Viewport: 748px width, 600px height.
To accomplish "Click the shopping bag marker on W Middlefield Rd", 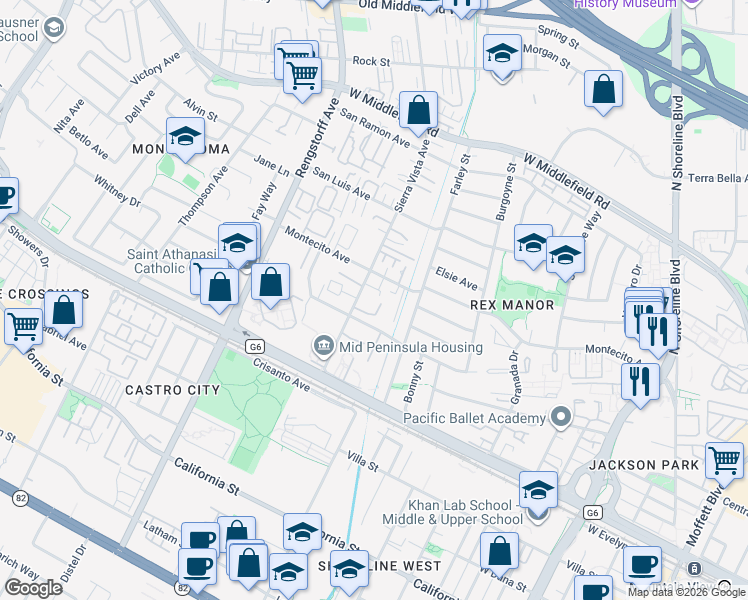I will [418, 111].
